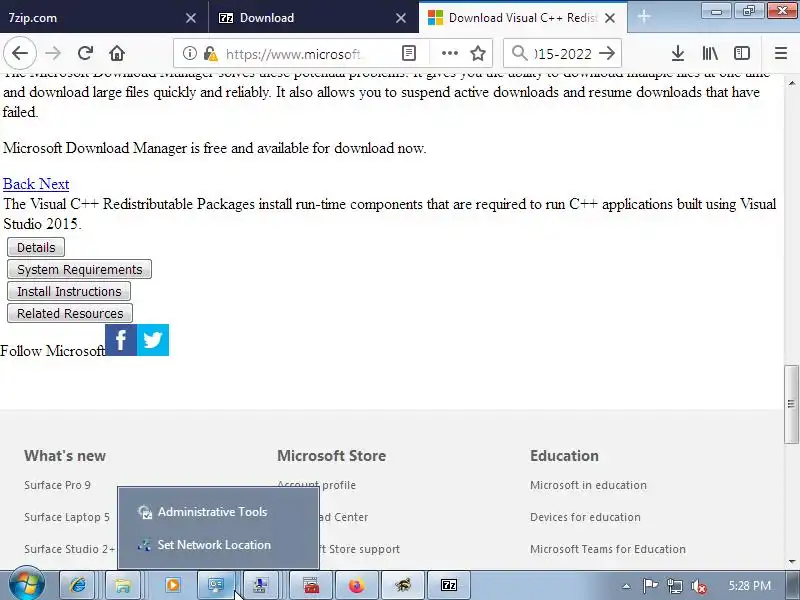Viewport: 800px width, 600px height.
Task: Open the downloads panel arrow icon
Action: [678, 53]
